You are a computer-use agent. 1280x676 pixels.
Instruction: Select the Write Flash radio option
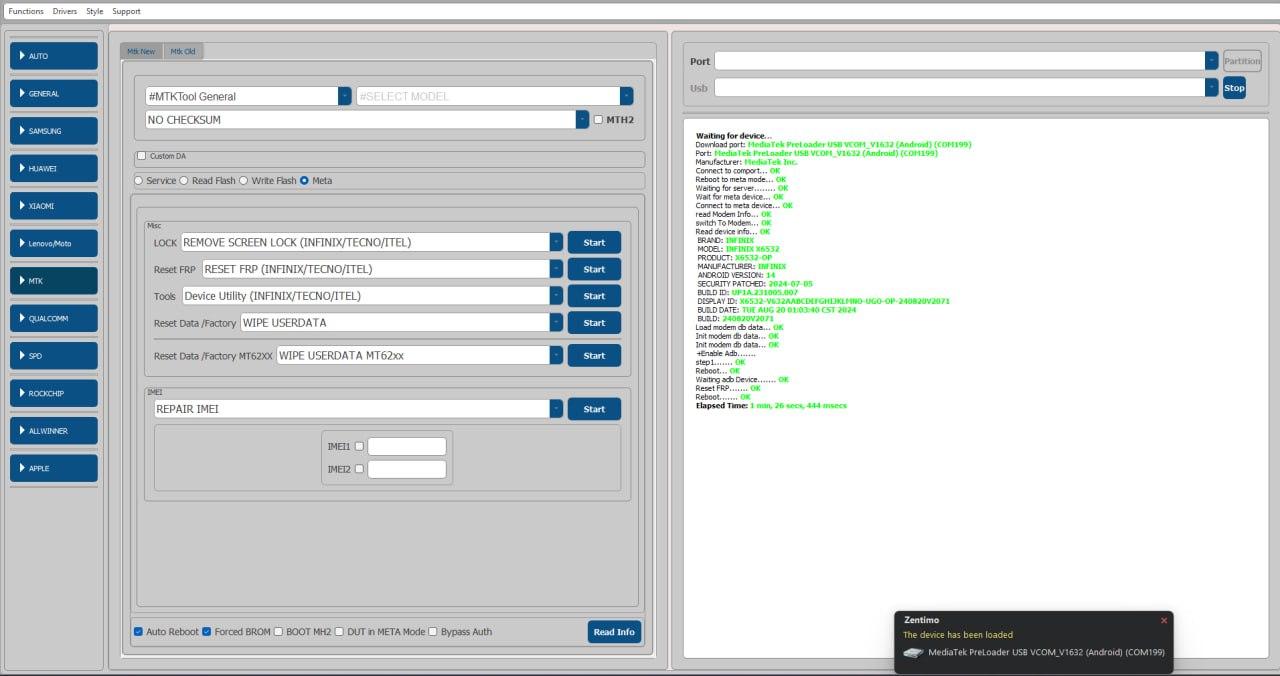coord(244,181)
